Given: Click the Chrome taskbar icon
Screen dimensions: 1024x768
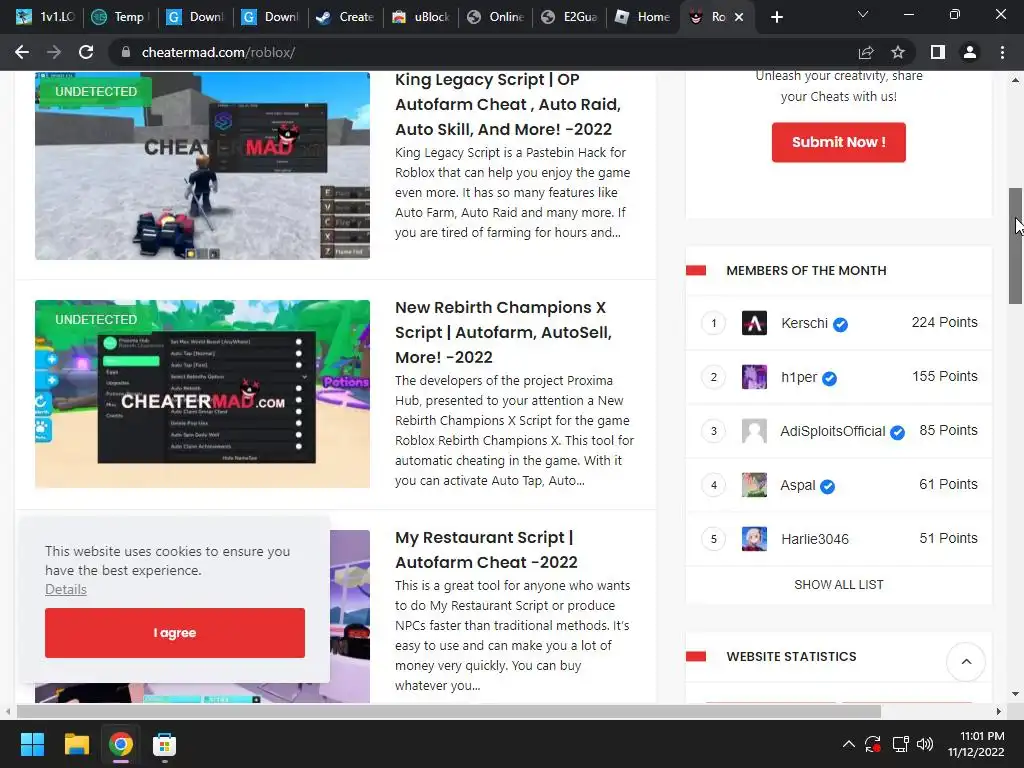Looking at the screenshot, I should pos(121,744).
